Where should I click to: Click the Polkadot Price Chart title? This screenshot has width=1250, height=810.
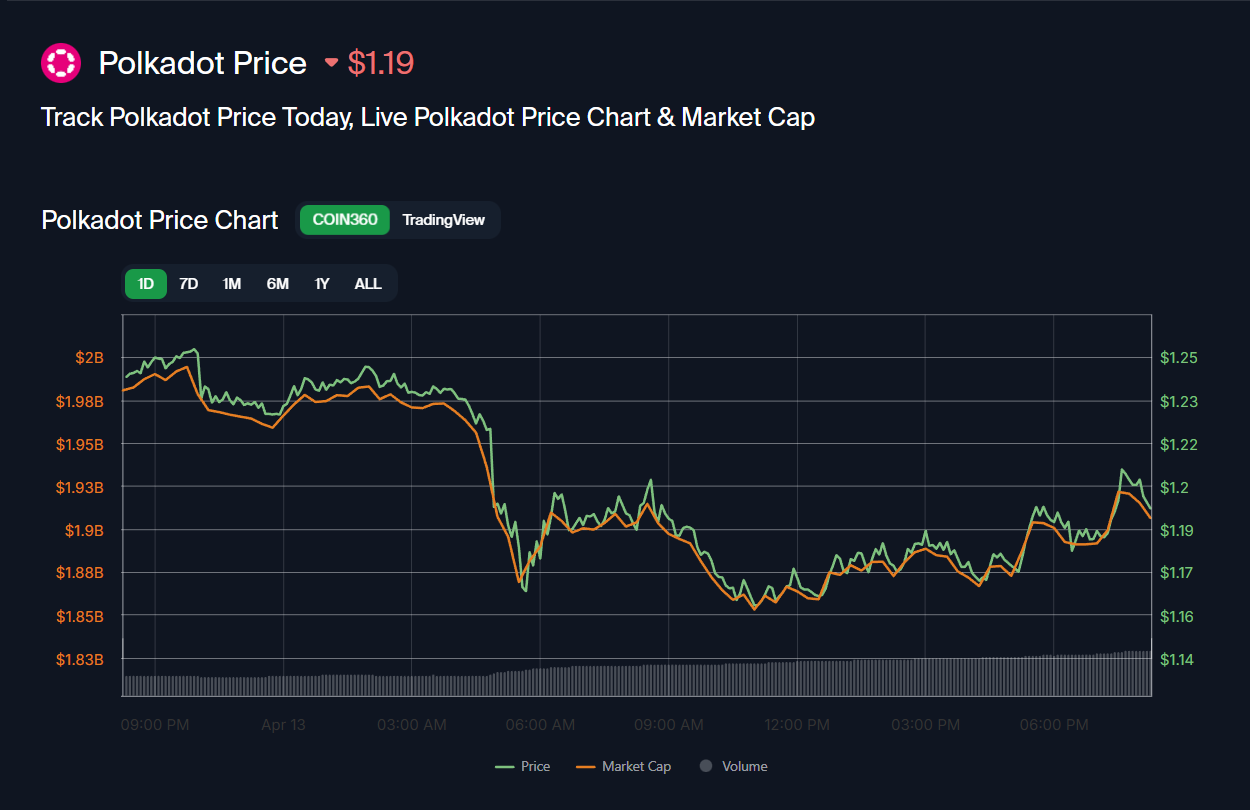click(x=159, y=220)
